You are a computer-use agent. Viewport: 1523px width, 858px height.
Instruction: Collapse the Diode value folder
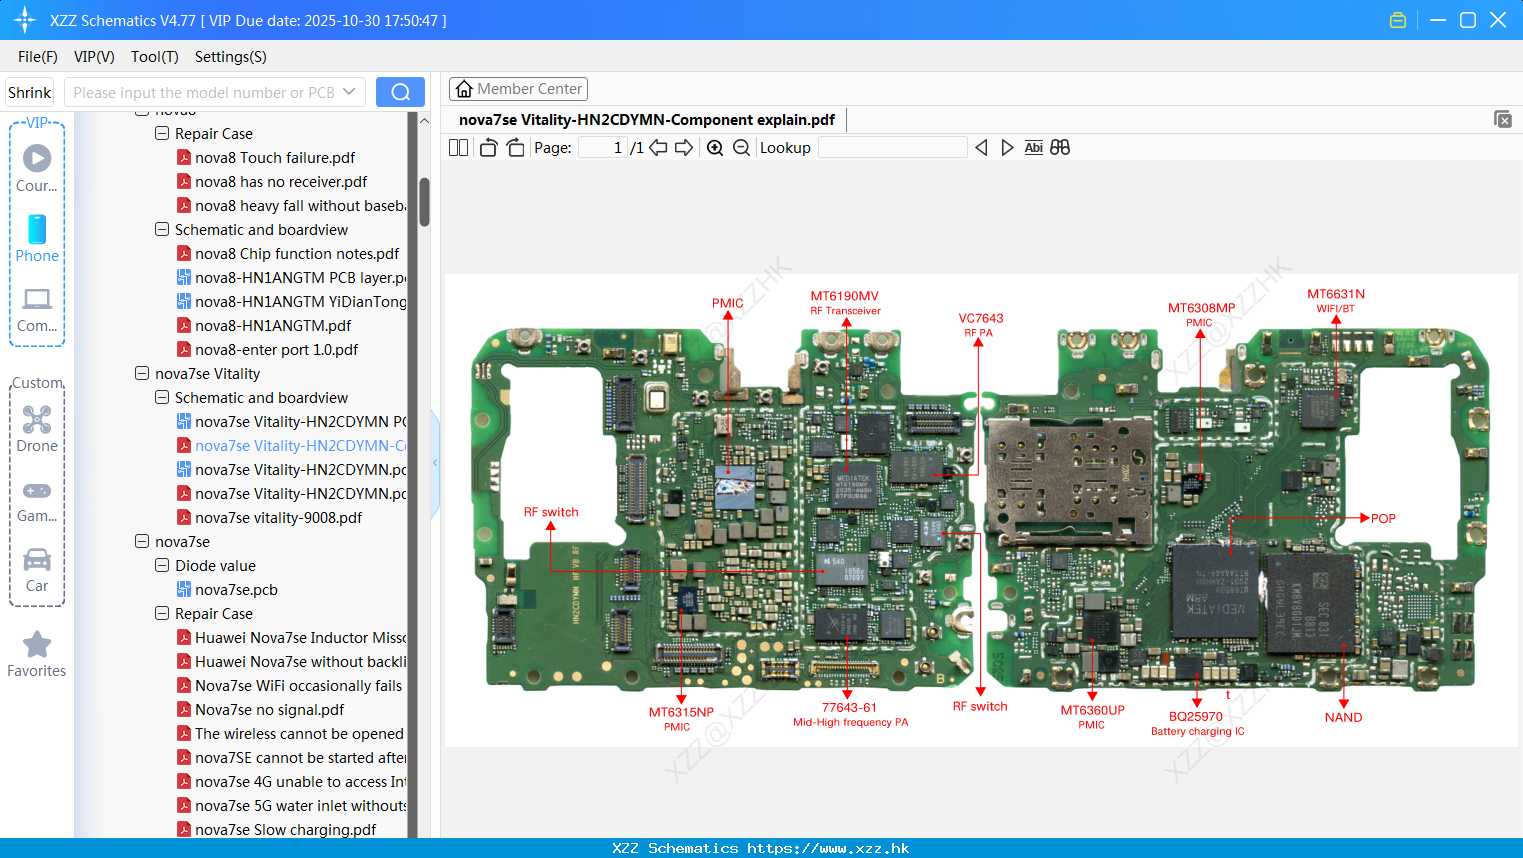[162, 565]
